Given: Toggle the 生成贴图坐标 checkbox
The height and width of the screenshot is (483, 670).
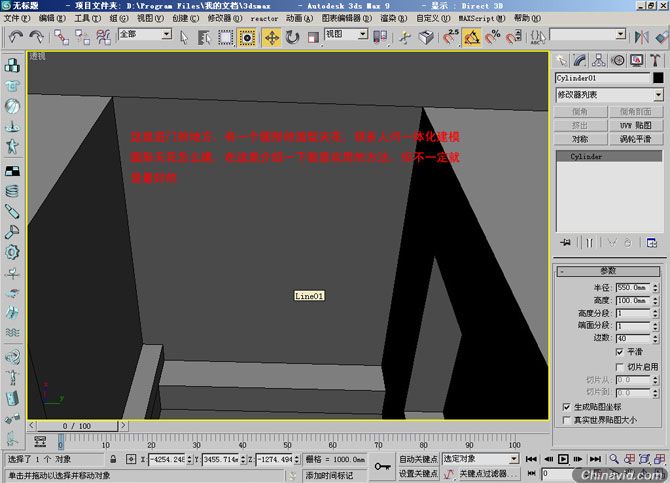Looking at the screenshot, I should [x=567, y=407].
